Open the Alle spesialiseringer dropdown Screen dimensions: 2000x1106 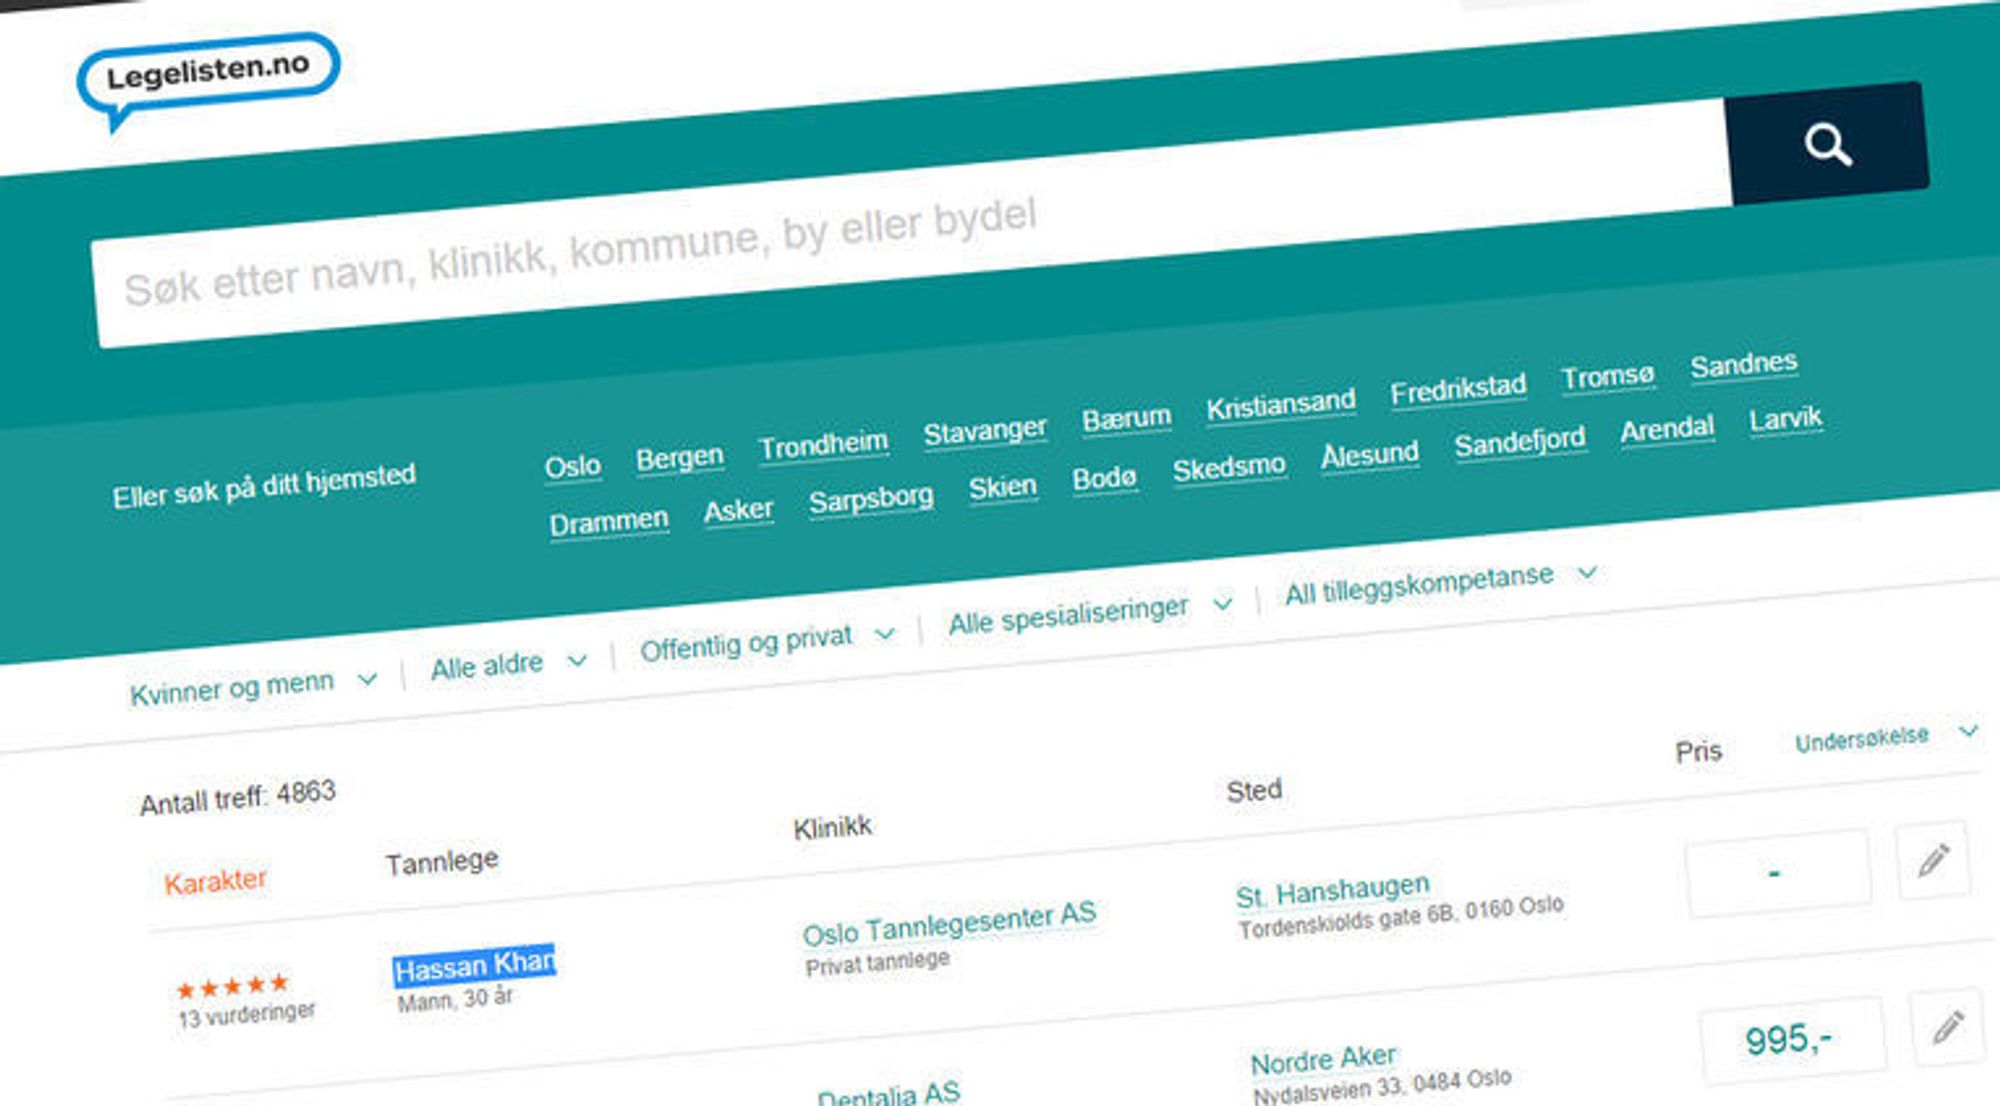1090,613
